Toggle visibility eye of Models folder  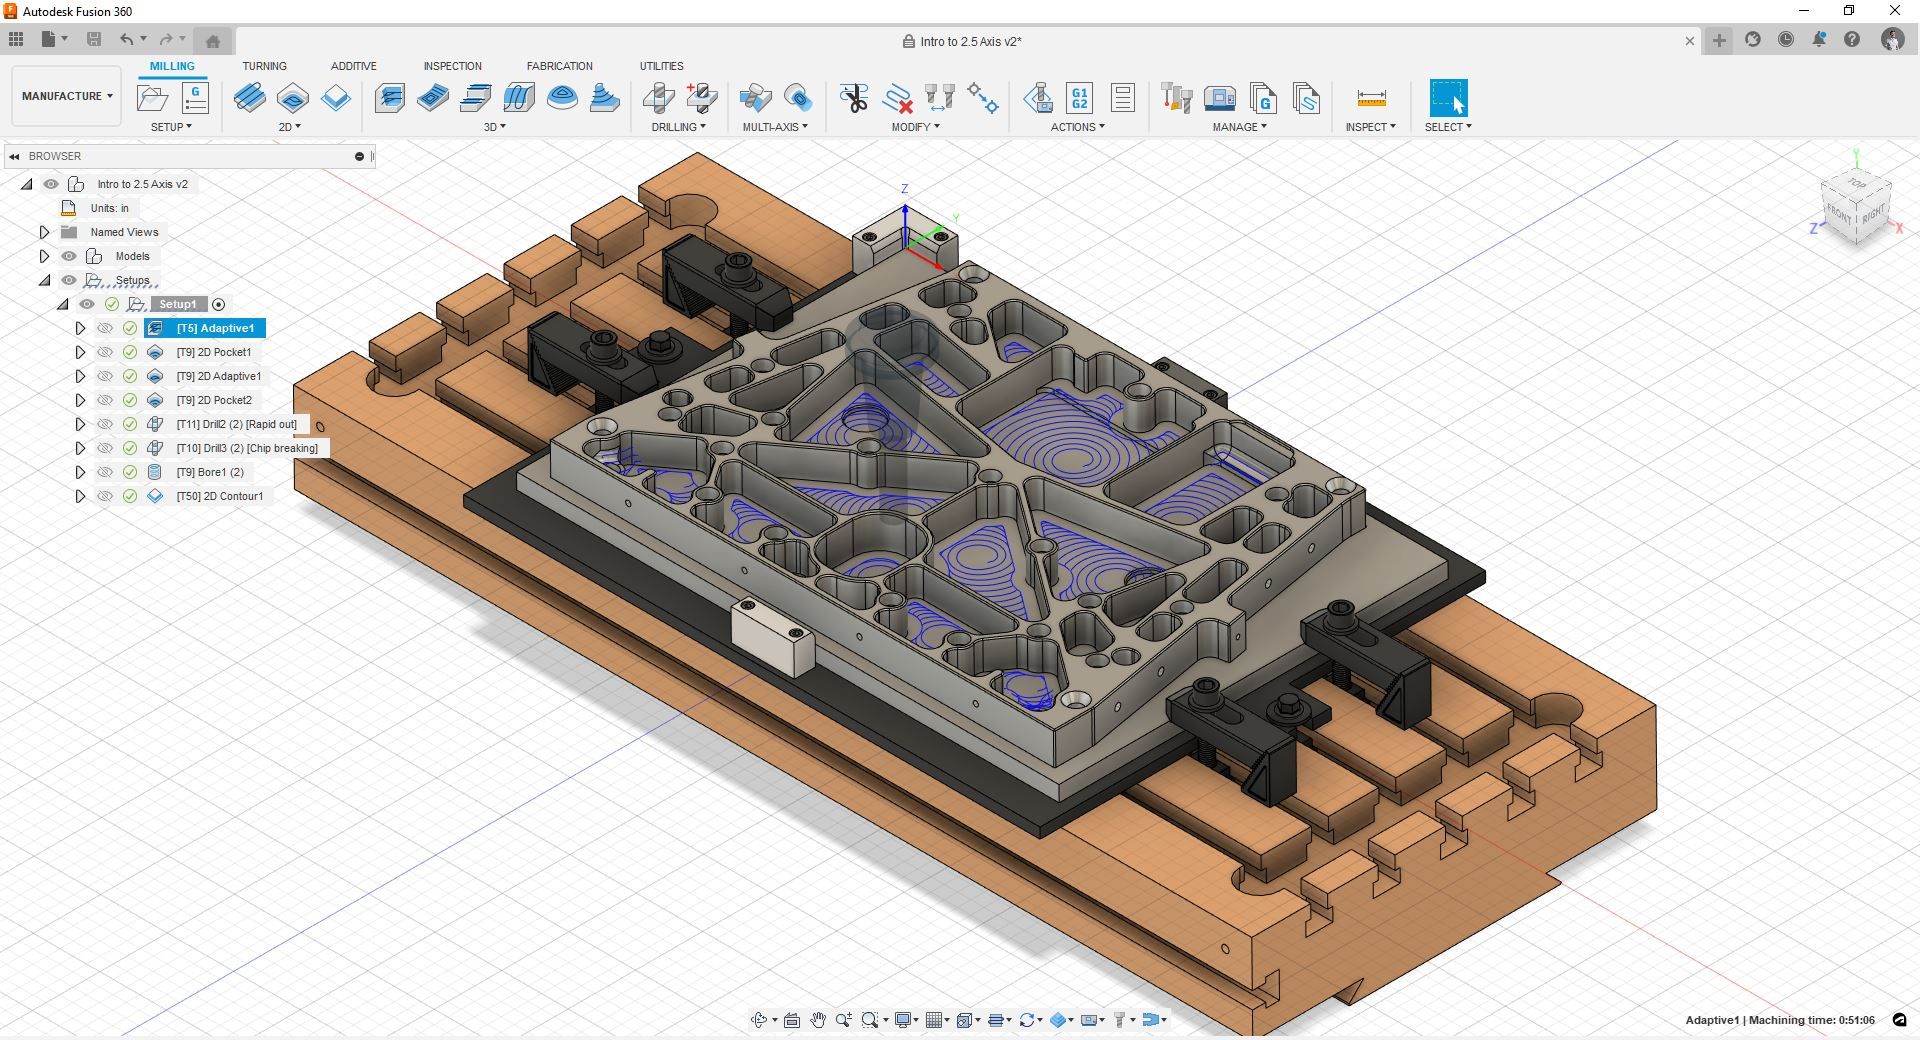[69, 256]
